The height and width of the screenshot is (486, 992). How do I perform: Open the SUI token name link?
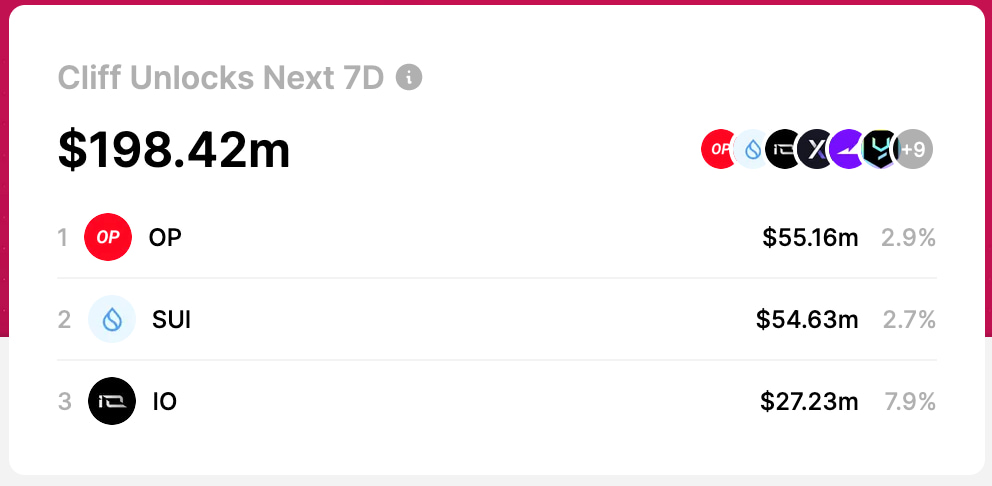click(x=171, y=320)
